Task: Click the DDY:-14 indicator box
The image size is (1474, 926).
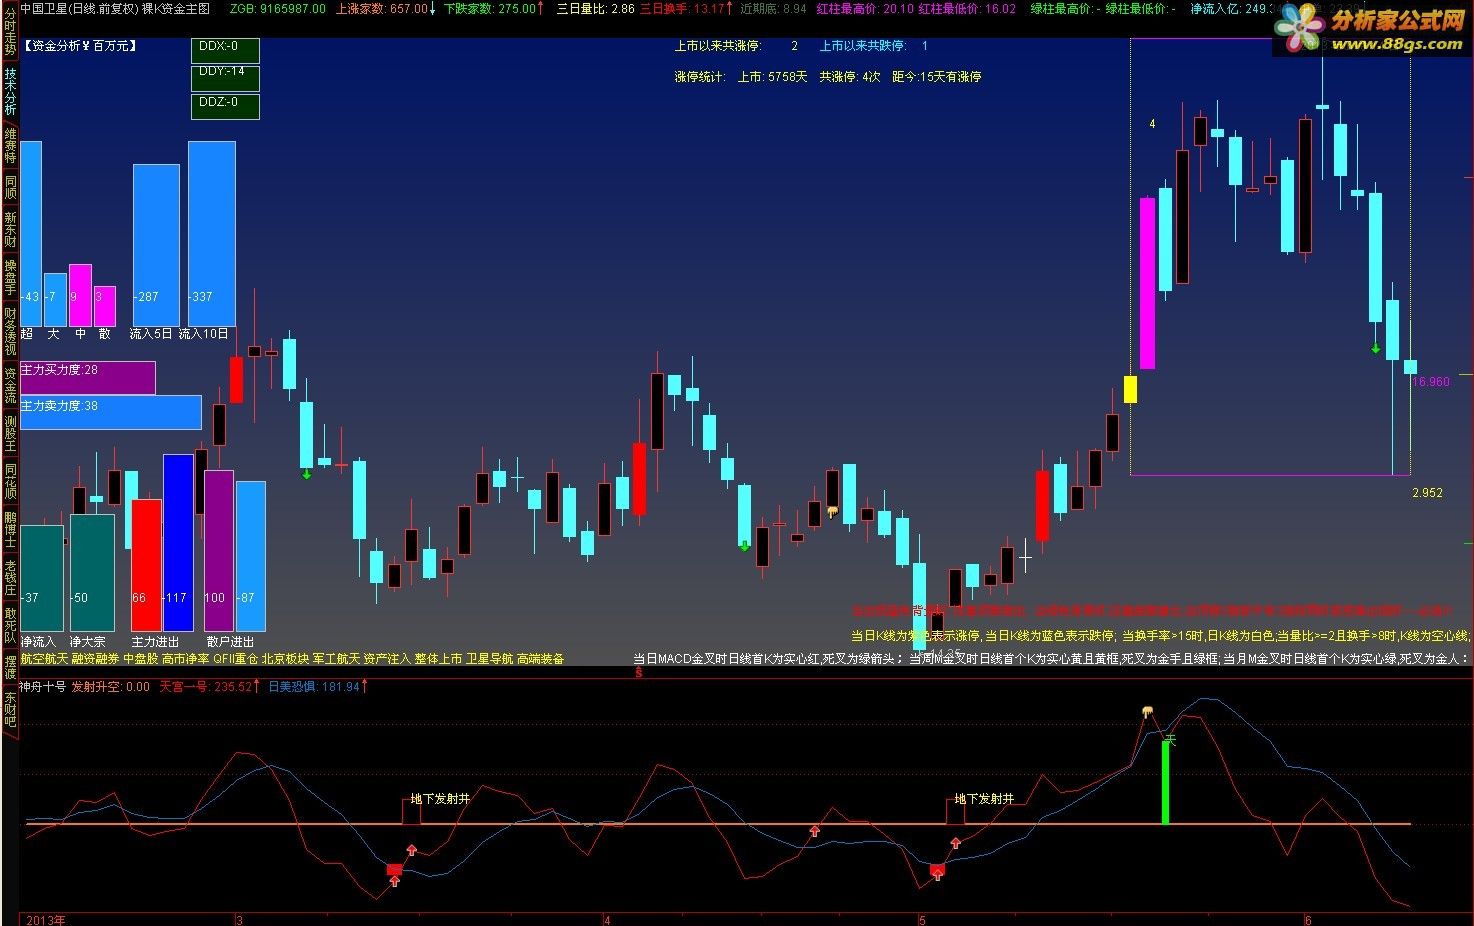Action: (225, 78)
